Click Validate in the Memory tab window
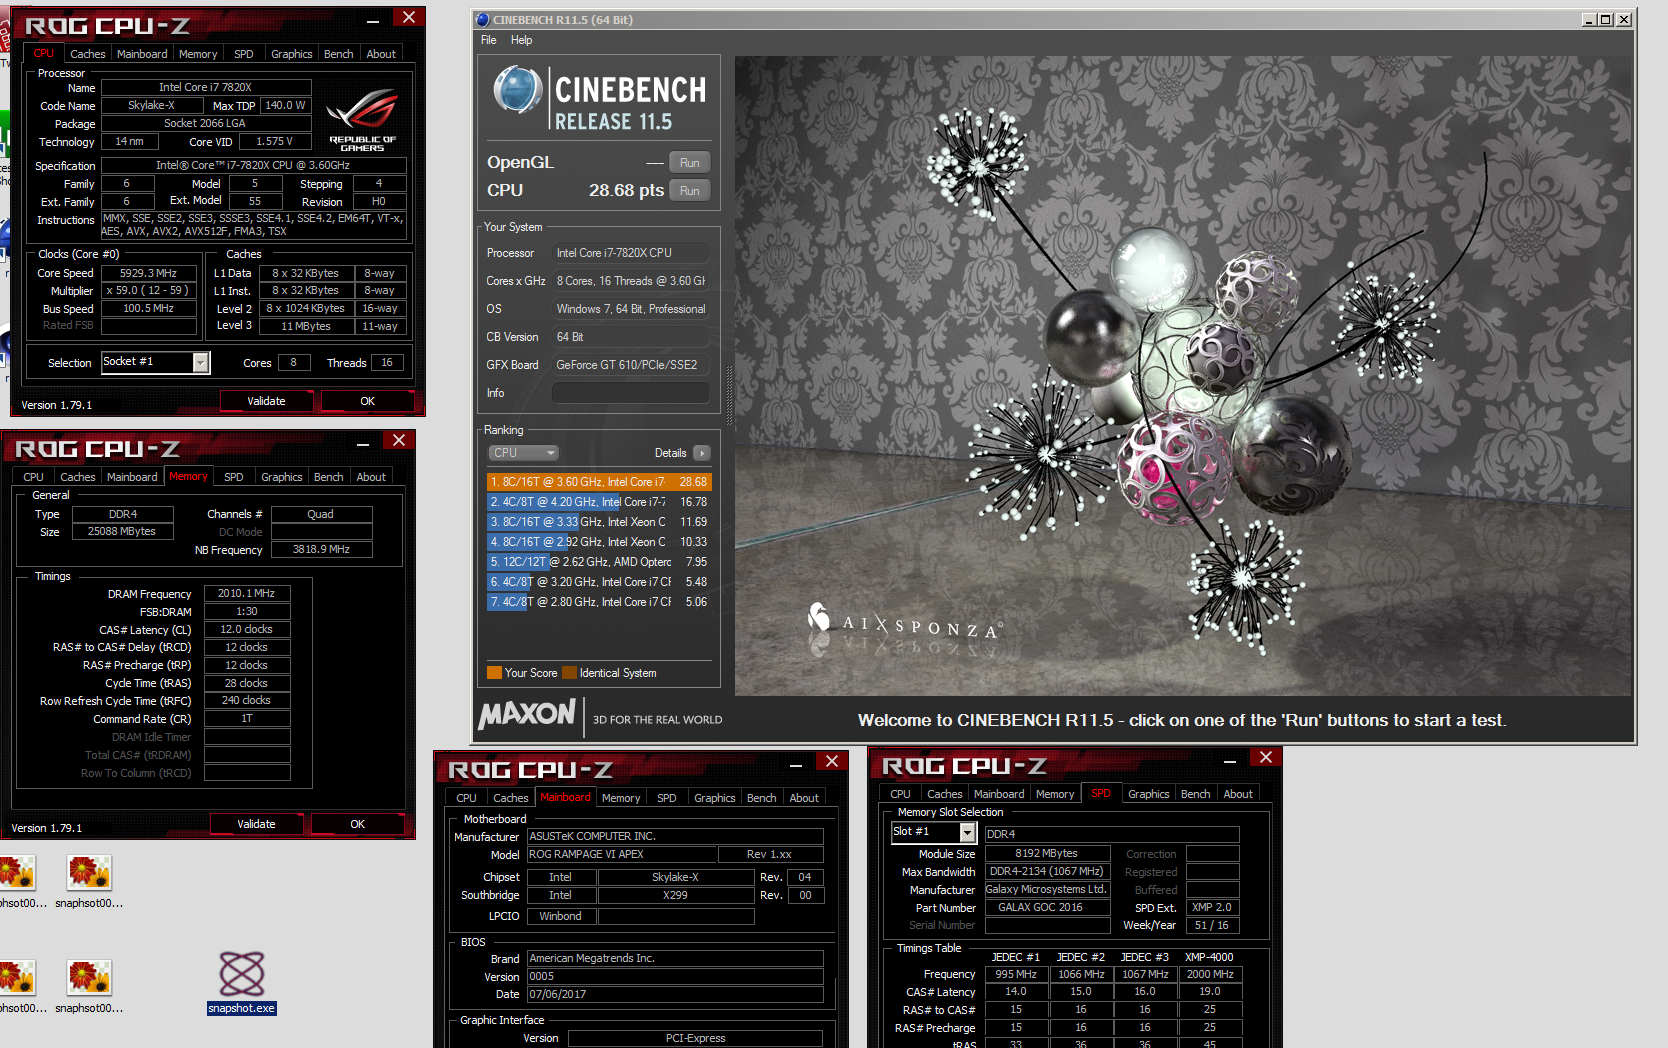Screen dimensions: 1668x1048 click(256, 824)
